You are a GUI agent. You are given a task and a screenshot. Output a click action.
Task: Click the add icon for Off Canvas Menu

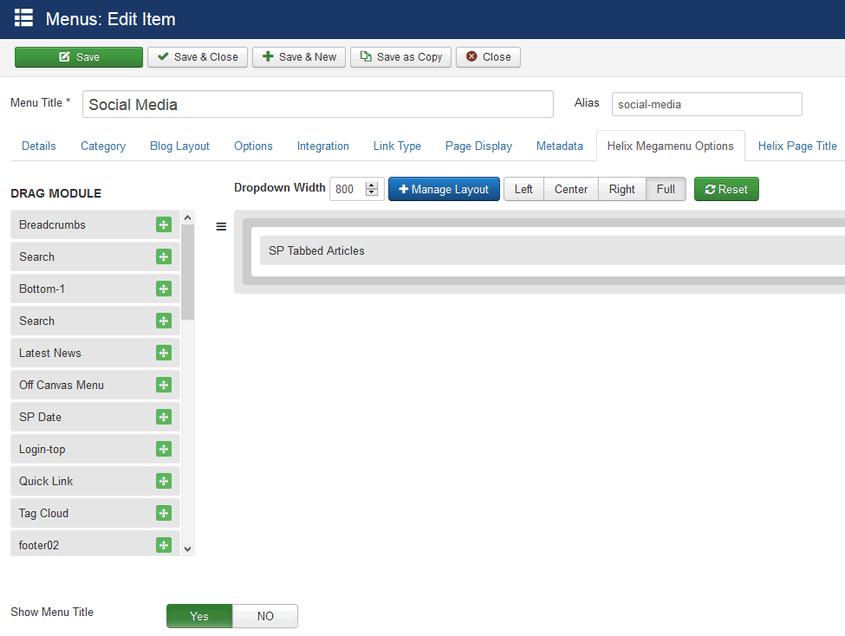tap(164, 385)
